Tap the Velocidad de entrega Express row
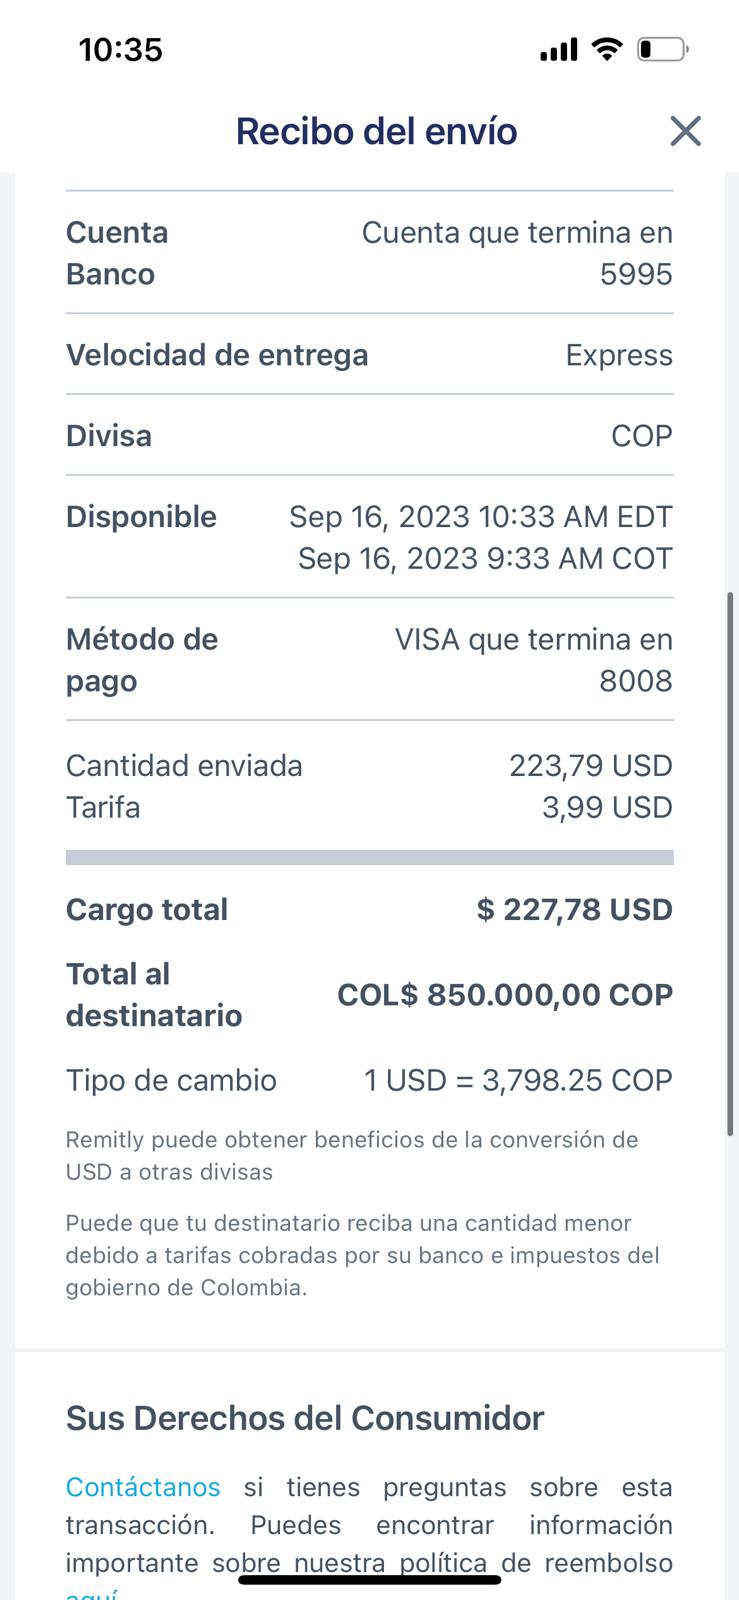739x1600 pixels. 369,355
